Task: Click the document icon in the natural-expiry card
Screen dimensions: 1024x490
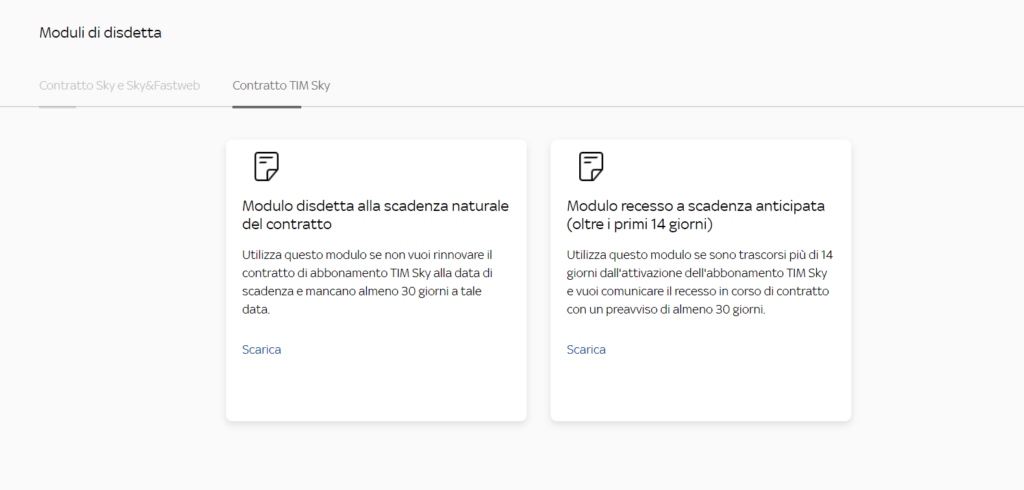Action: pyautogui.click(x=266, y=166)
